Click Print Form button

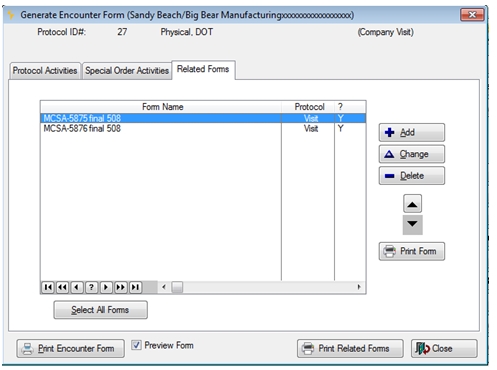[412, 251]
